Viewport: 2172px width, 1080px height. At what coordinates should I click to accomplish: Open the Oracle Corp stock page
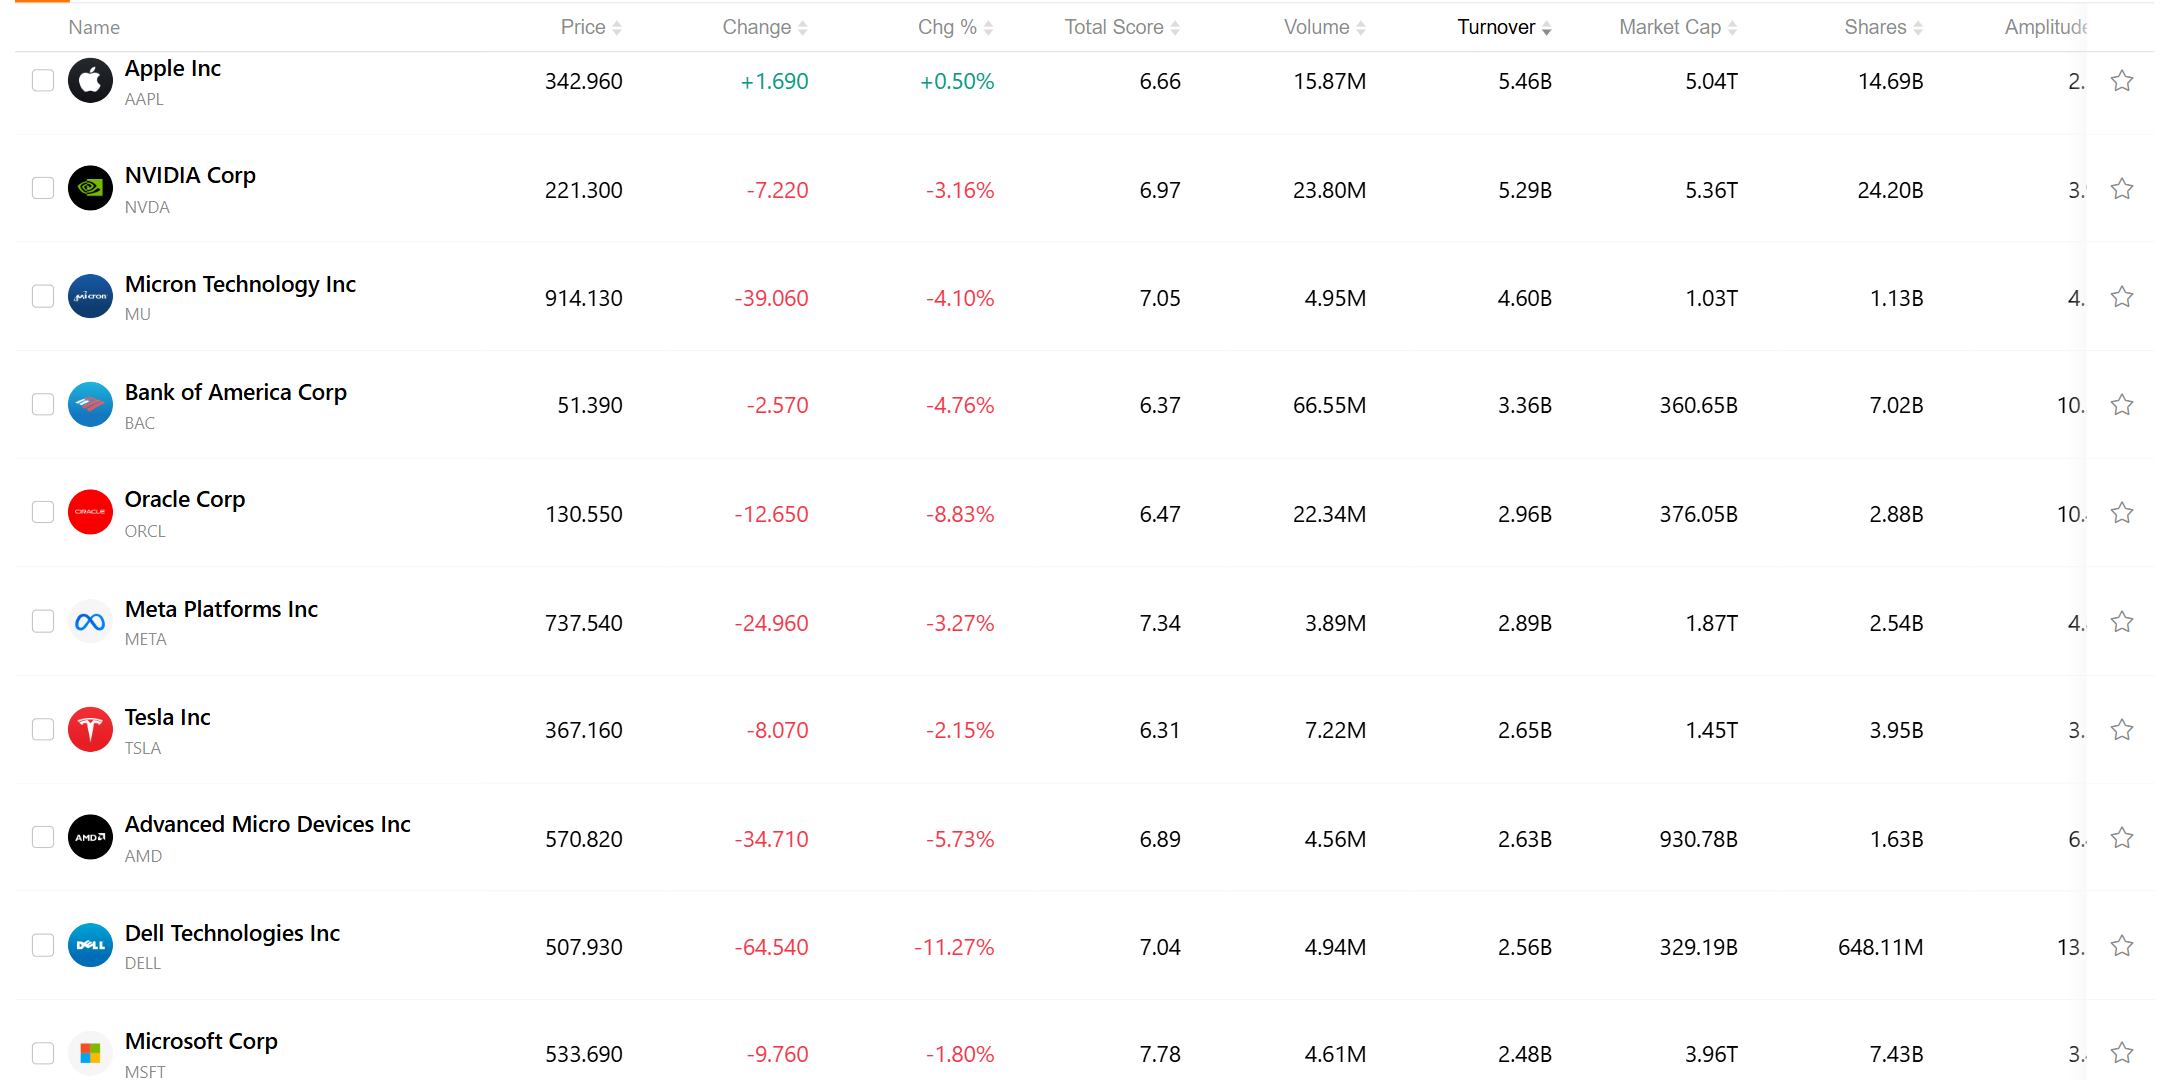(184, 499)
